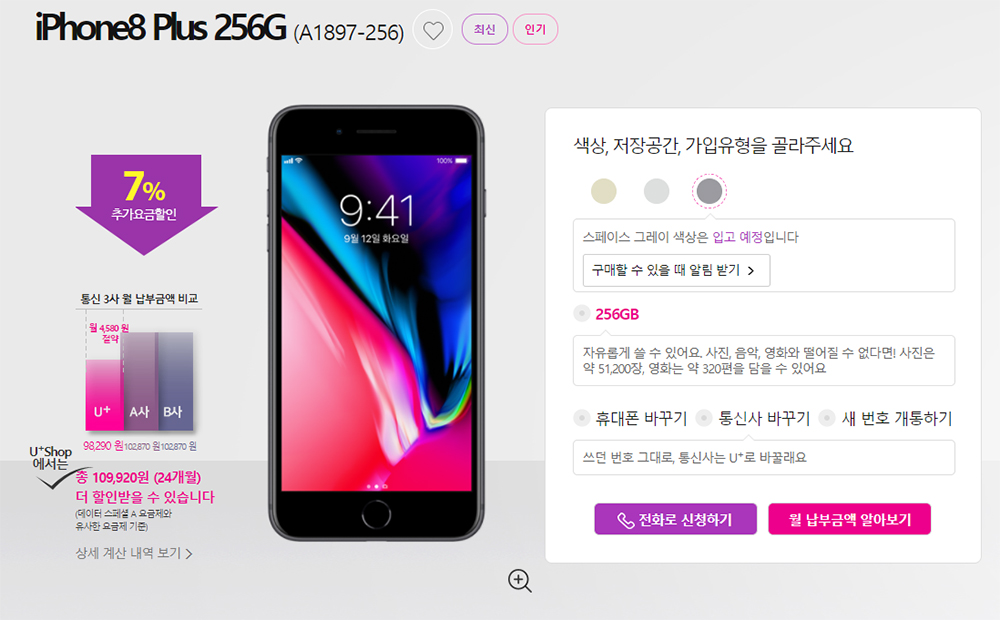The image size is (1000, 620).
Task: Click the checkmark next to U+Shop label
Action: (x=56, y=481)
